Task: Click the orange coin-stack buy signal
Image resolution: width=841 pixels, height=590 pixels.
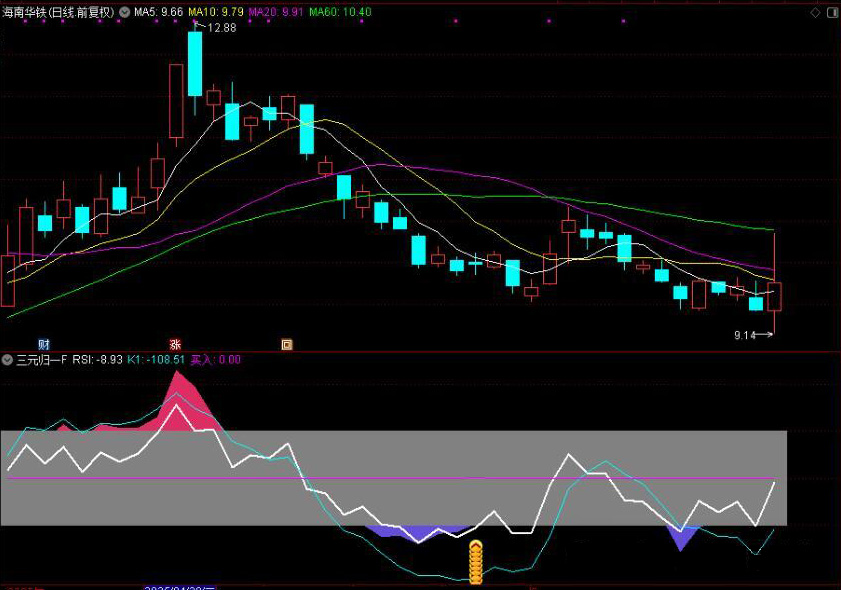Action: click(x=476, y=561)
